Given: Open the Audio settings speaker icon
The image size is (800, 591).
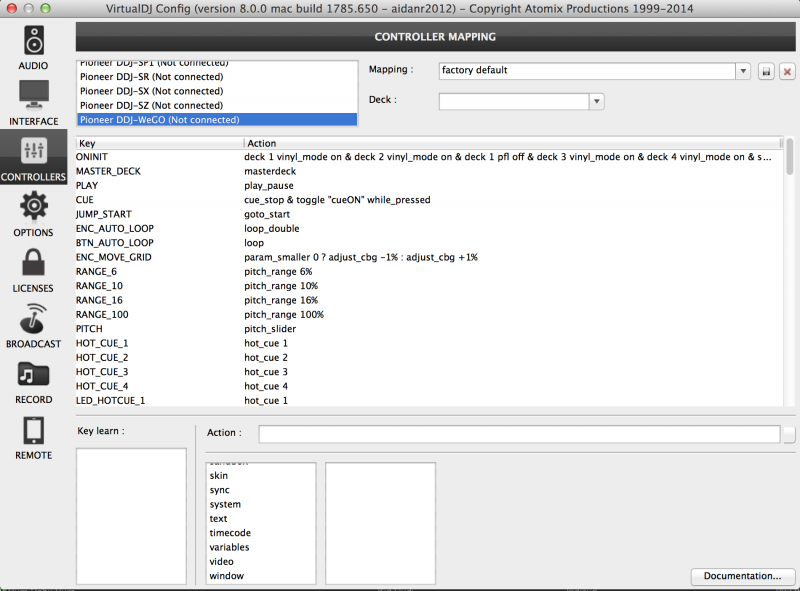Looking at the screenshot, I should 34,41.
